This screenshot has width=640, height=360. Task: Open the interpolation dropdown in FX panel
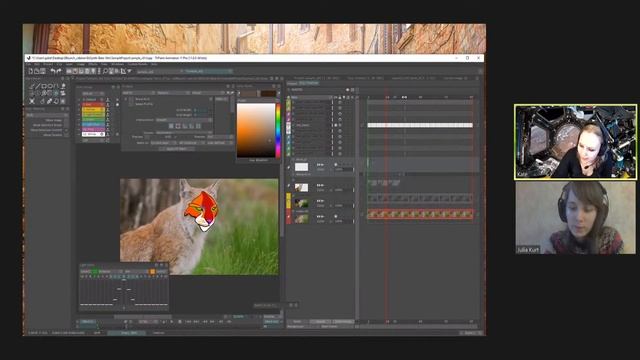[x=184, y=120]
